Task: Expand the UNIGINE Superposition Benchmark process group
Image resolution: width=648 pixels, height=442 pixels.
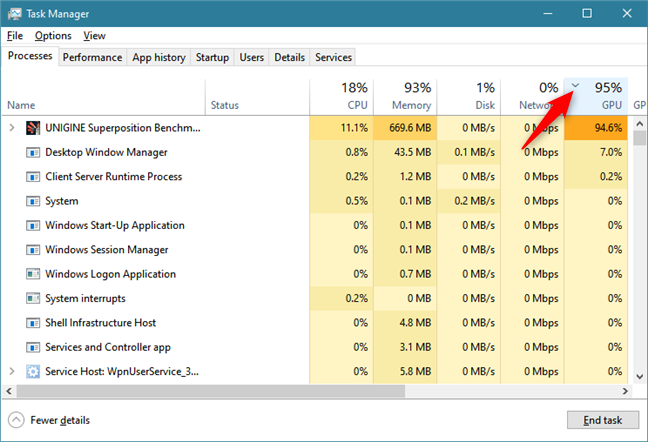Action: pos(12,128)
